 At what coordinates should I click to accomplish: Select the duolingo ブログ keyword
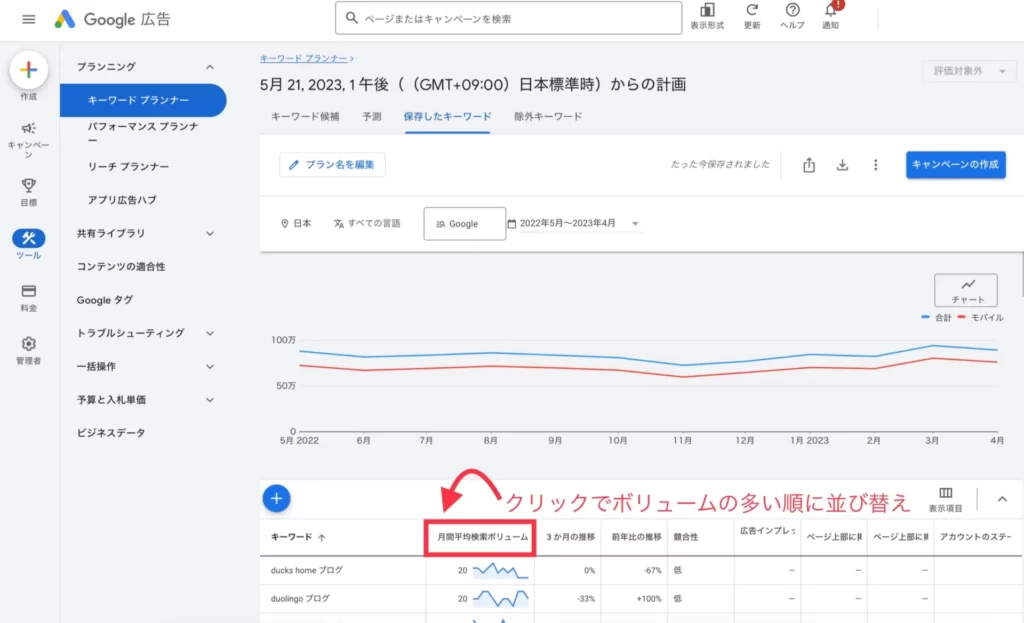[300, 598]
